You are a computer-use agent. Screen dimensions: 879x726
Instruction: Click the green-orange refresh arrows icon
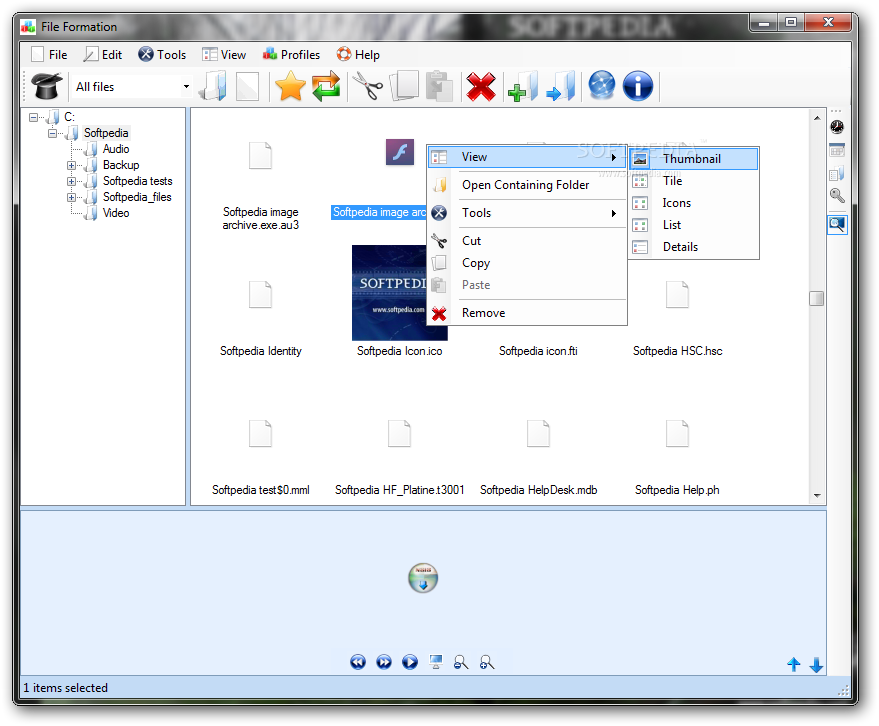tap(326, 86)
